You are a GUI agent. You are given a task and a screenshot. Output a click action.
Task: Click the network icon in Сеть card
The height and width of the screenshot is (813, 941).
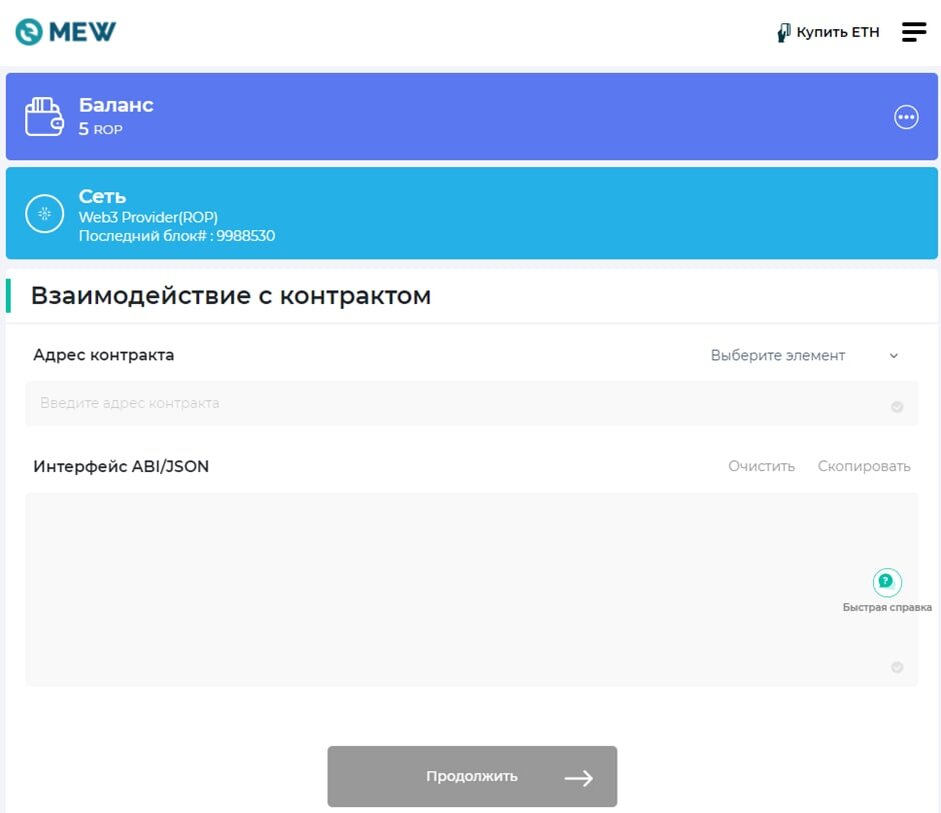pos(44,214)
